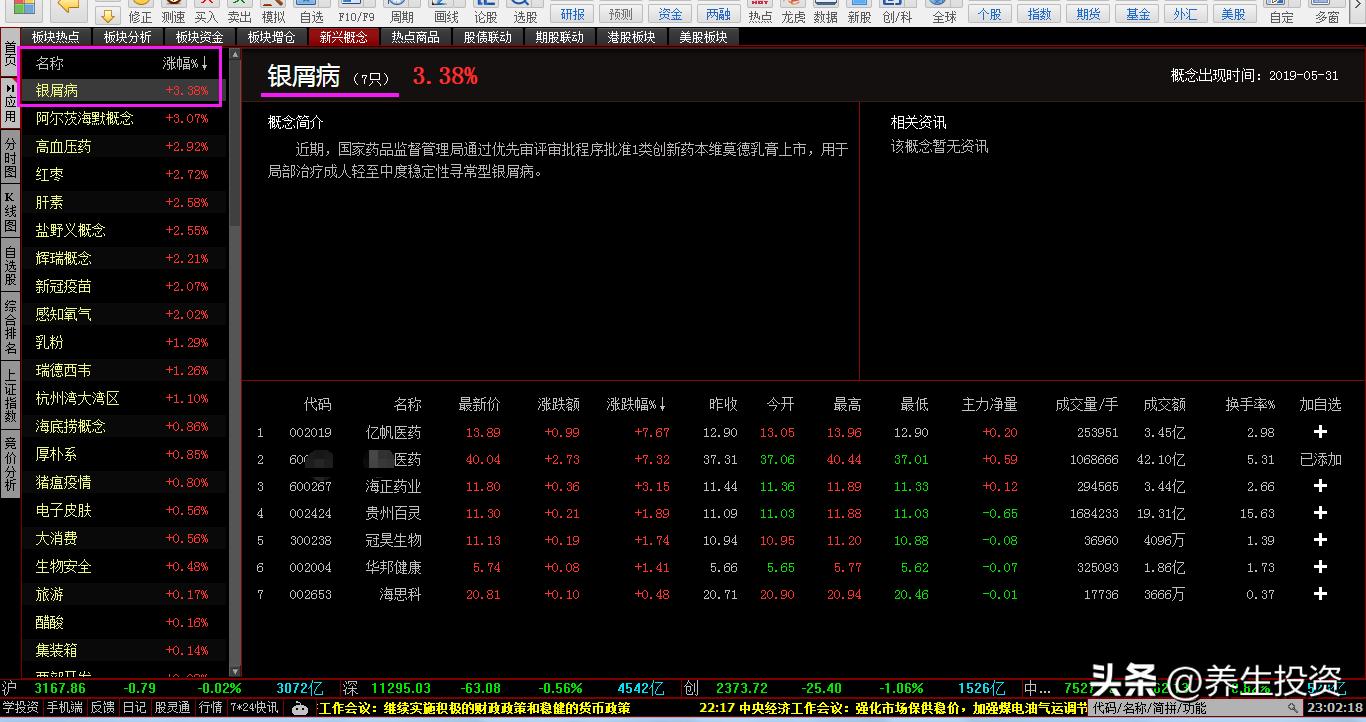Open the 模拟 simulated trading tool
Image resolution: width=1366 pixels, height=722 pixels.
pos(273,12)
